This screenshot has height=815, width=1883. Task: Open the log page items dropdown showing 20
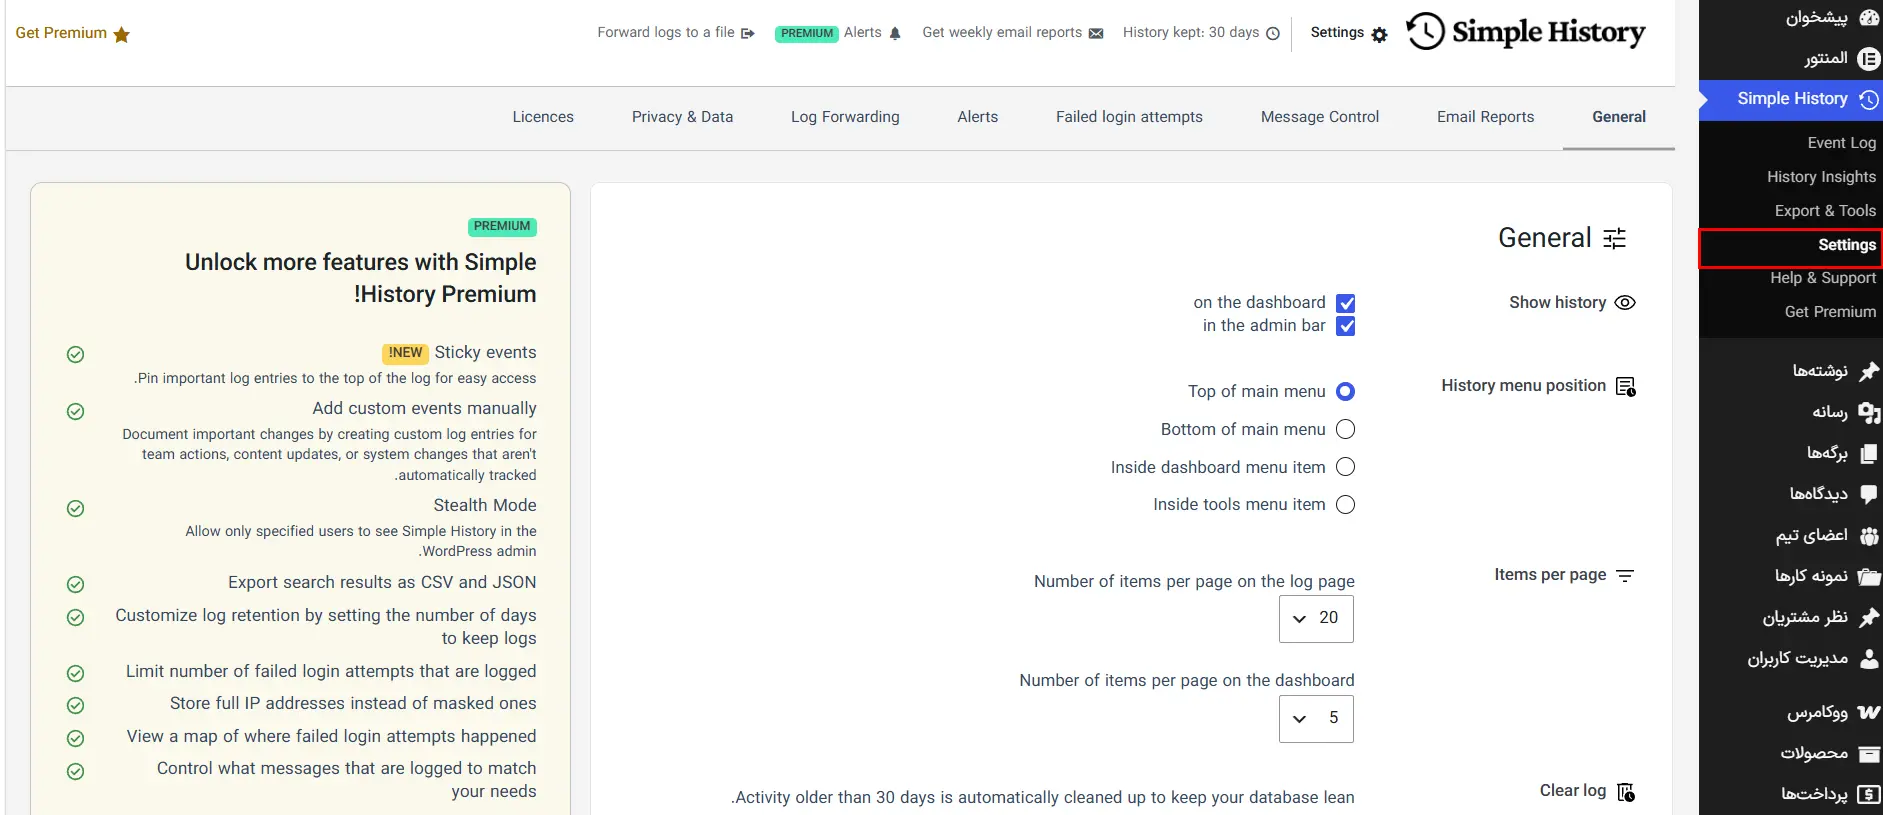coord(1316,619)
